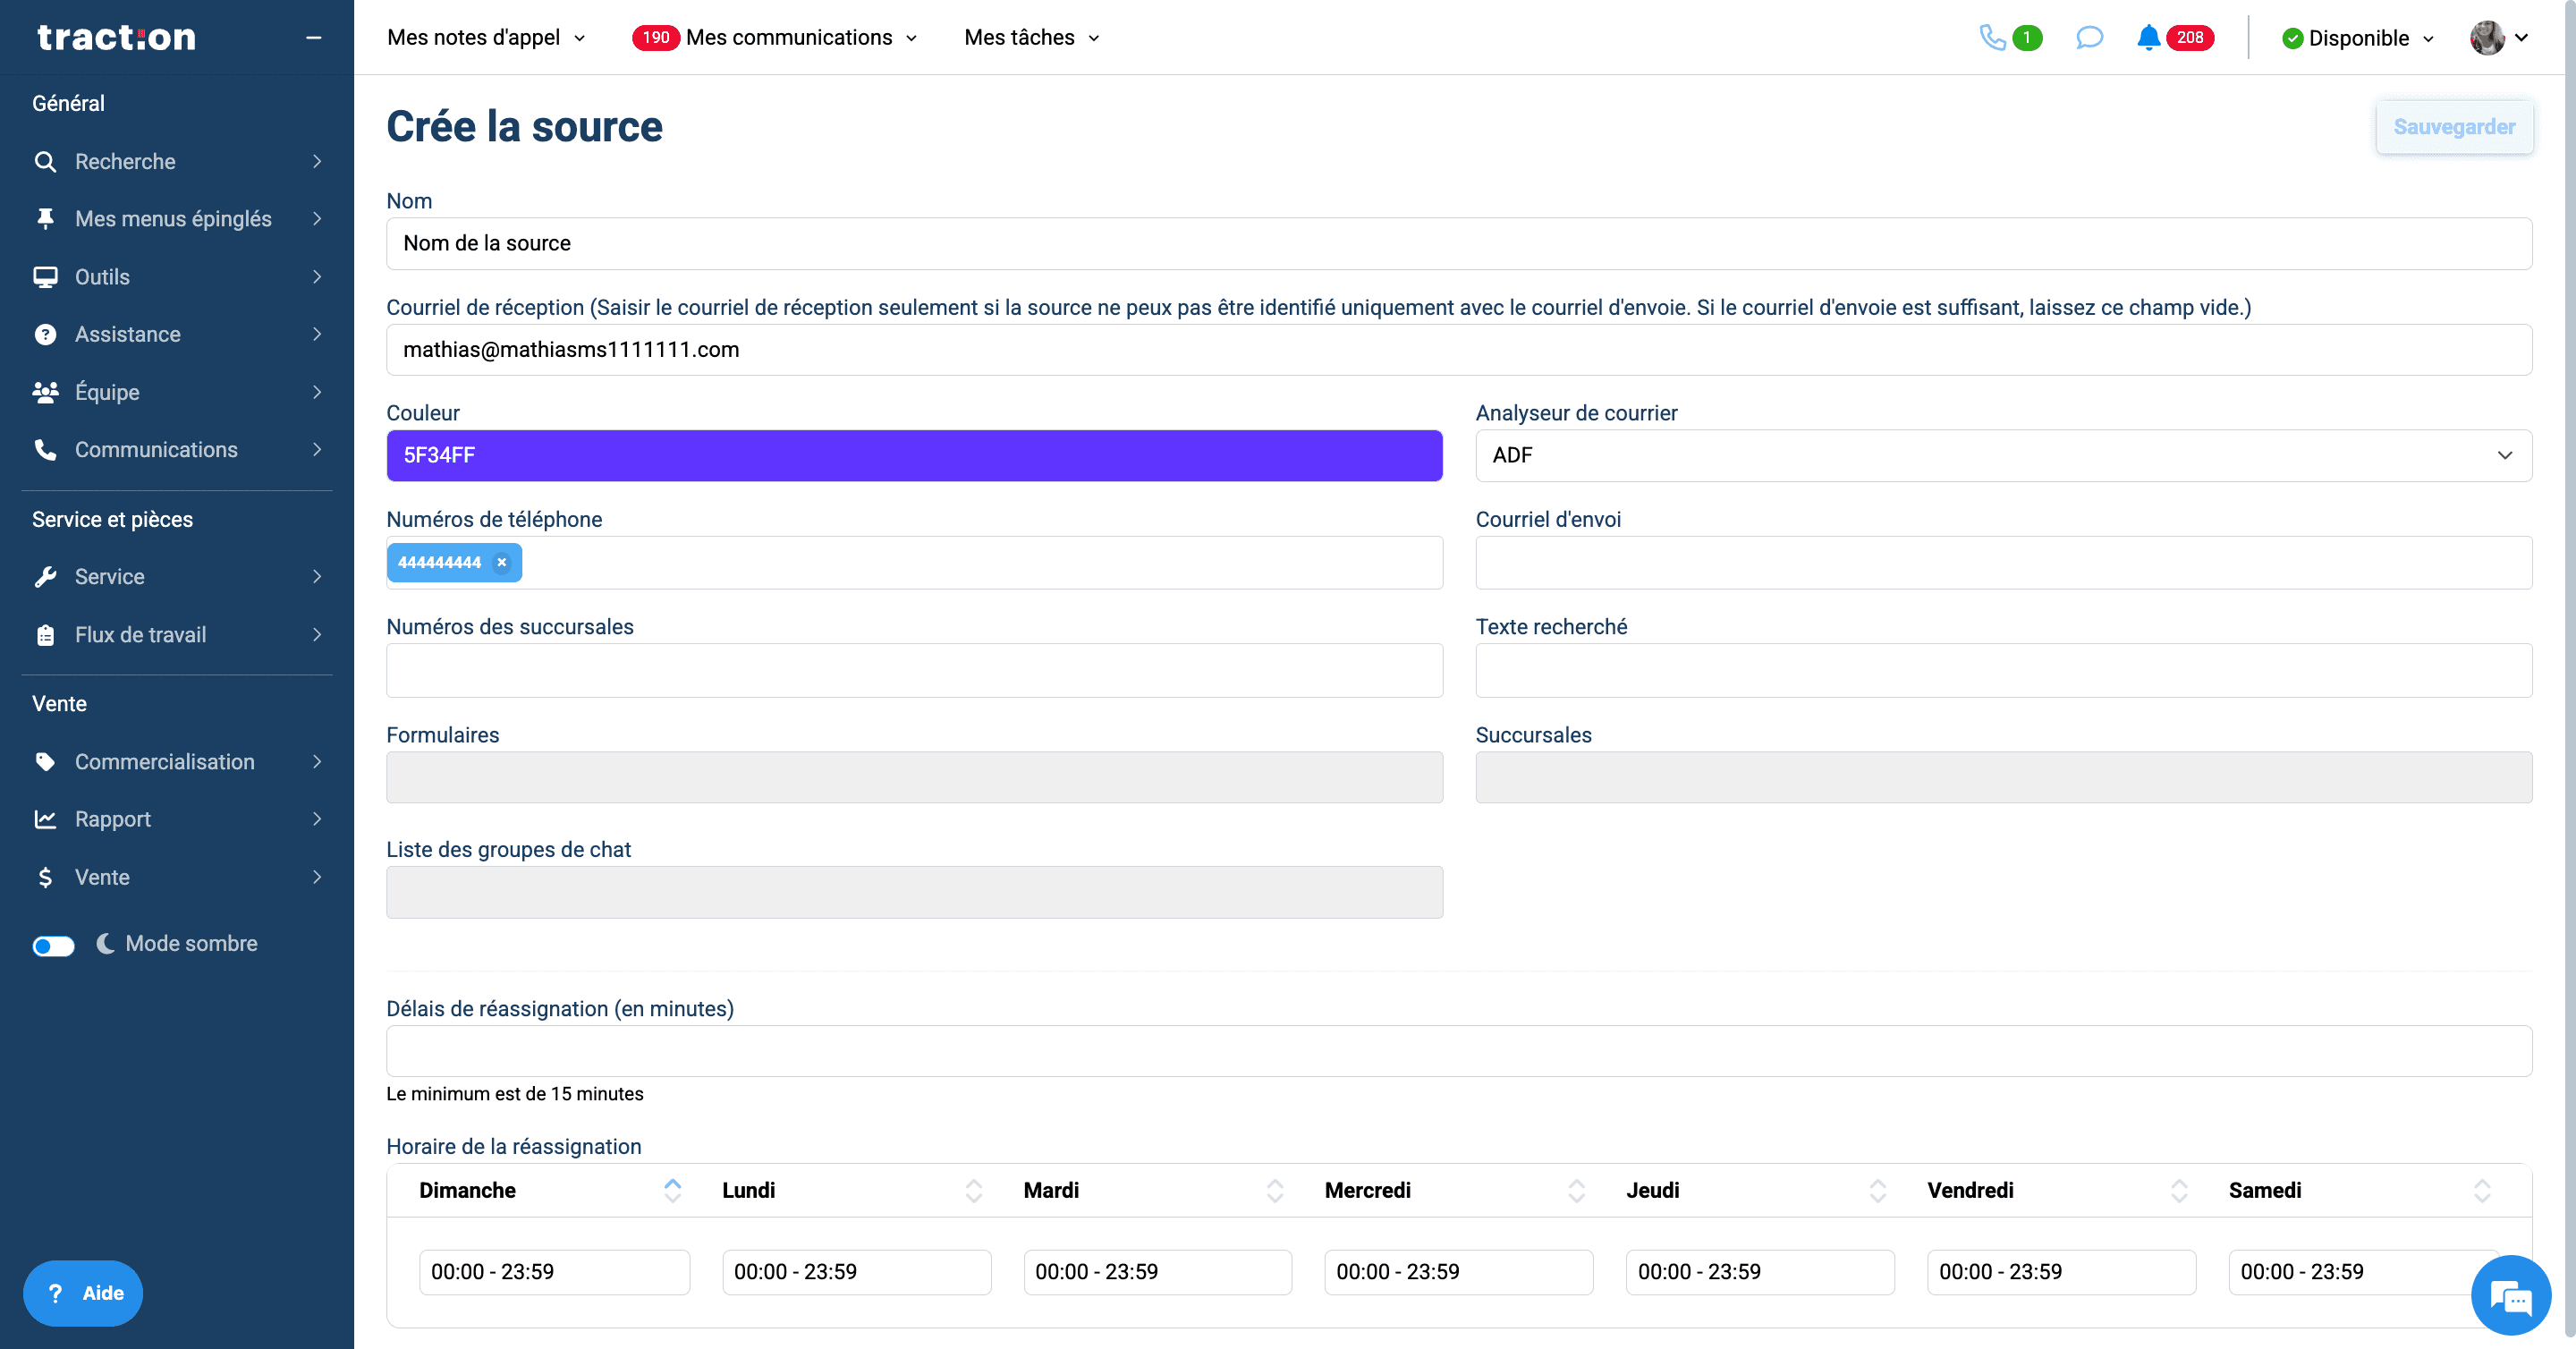
Task: Open the Mes communications menu
Action: tap(775, 38)
